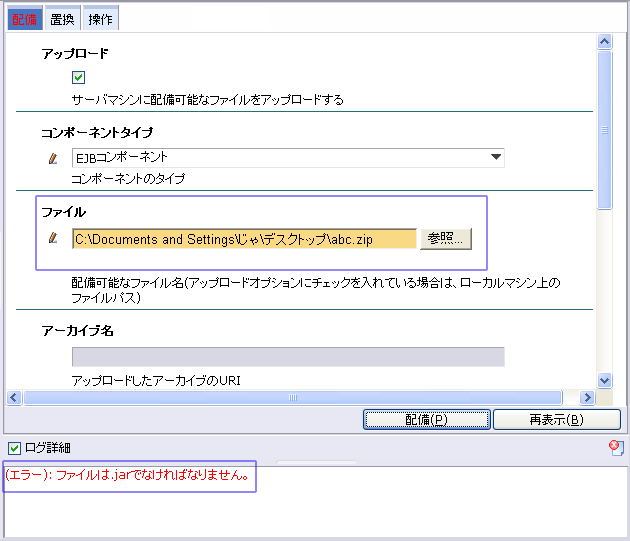This screenshot has width=630, height=541.
Task: Click the アーカイブ名 text field
Action: coord(288,357)
